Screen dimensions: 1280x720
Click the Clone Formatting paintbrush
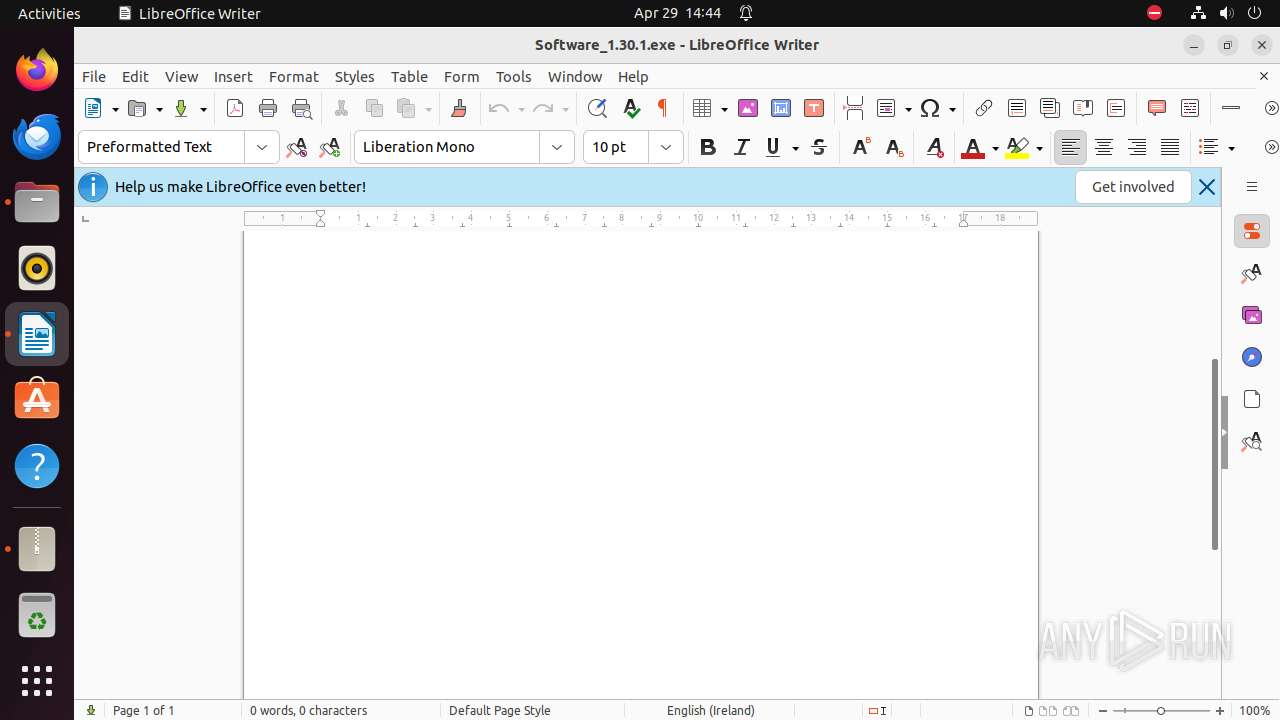pyautogui.click(x=459, y=109)
